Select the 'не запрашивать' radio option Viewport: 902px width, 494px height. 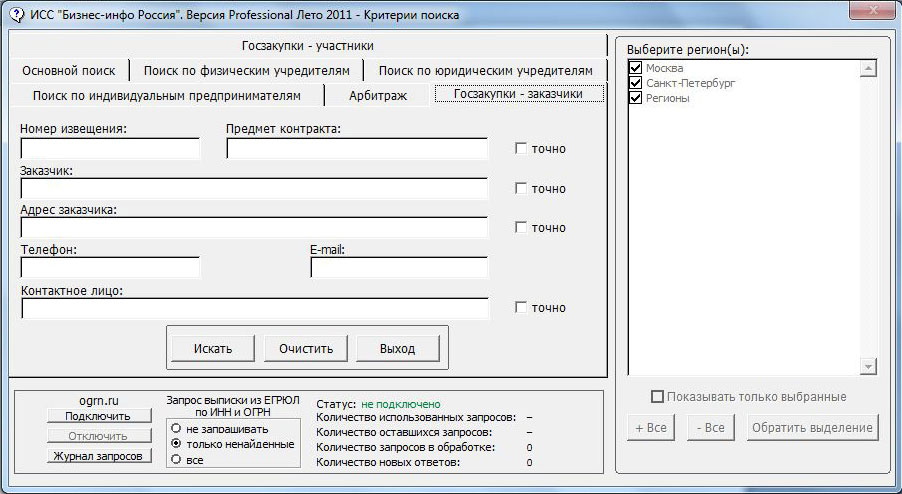pos(176,428)
